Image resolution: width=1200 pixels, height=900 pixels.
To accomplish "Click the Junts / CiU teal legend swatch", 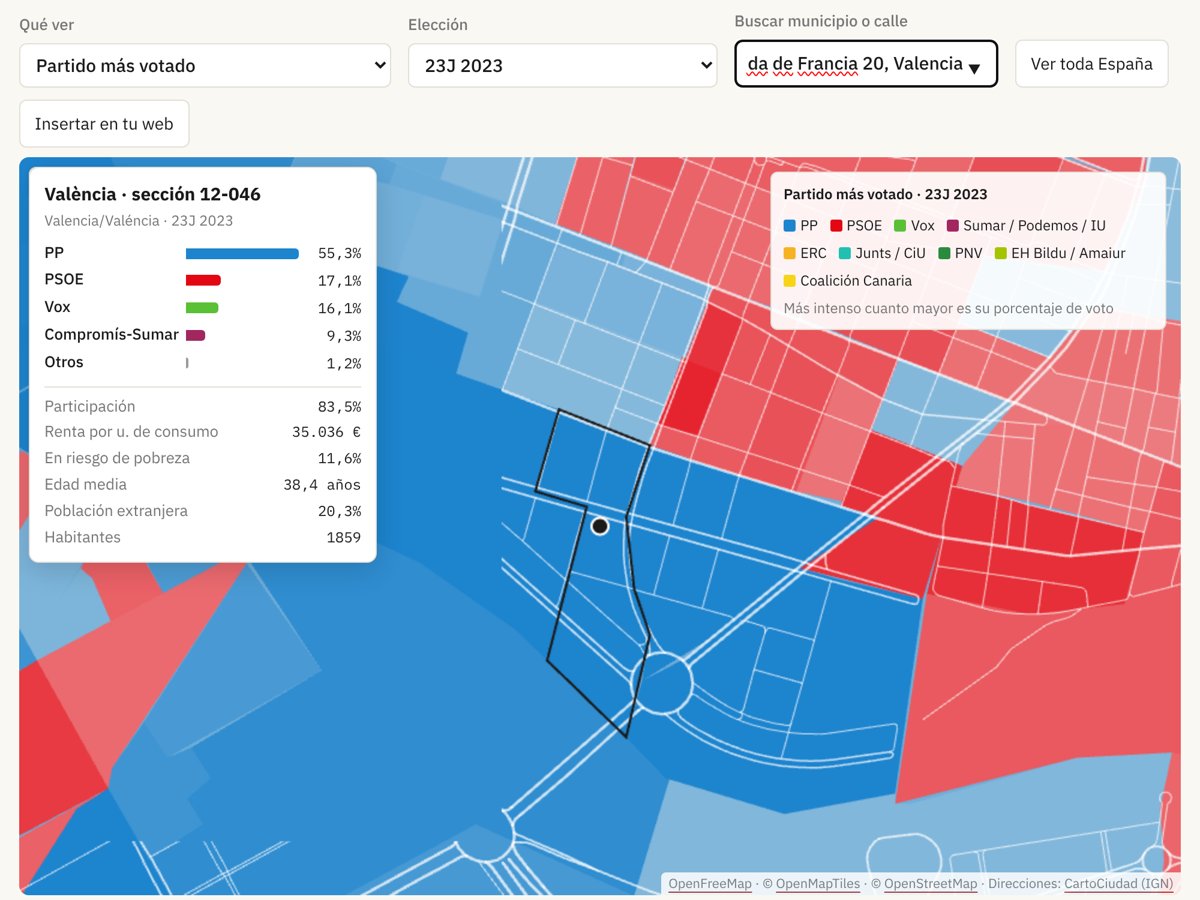I will (x=844, y=253).
